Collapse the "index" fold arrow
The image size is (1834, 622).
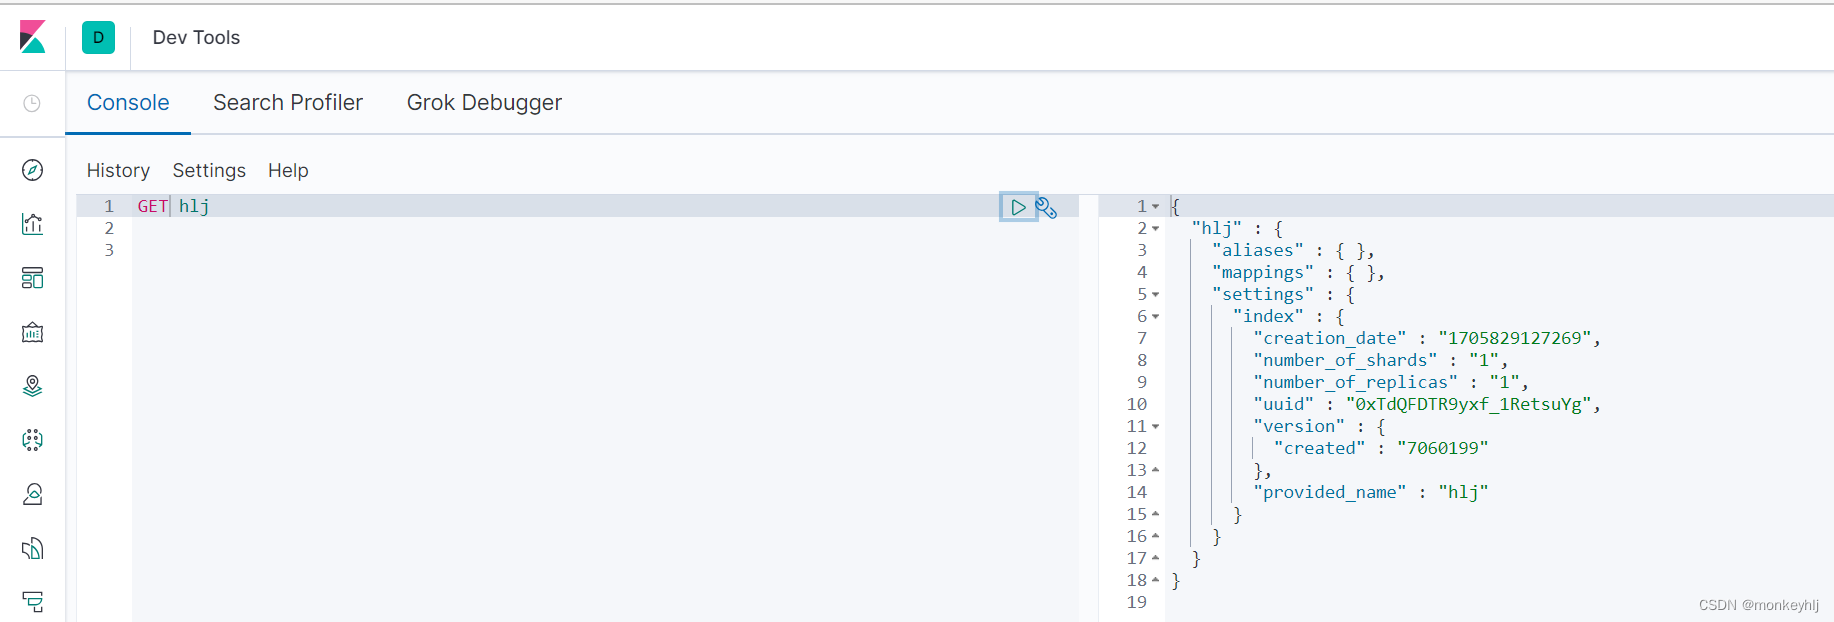[x=1156, y=317]
